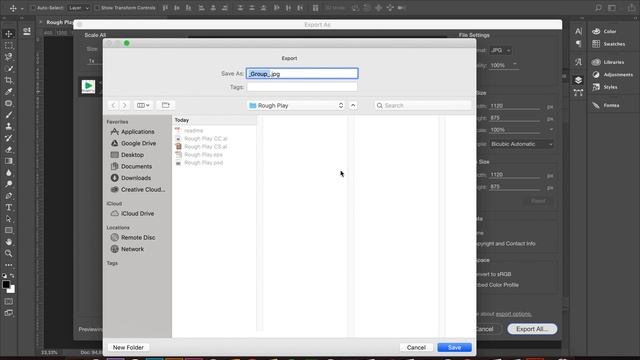
Task: Change the file browser view mode dropdown
Action: (143, 105)
